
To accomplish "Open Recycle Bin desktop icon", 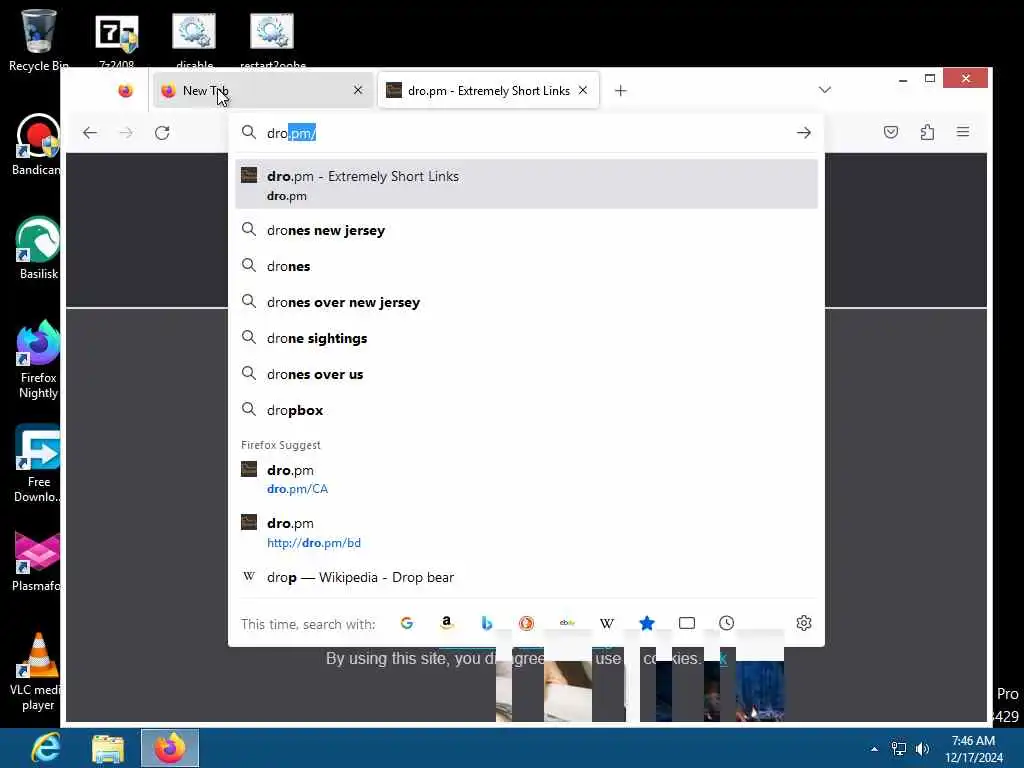I will 38,39.
